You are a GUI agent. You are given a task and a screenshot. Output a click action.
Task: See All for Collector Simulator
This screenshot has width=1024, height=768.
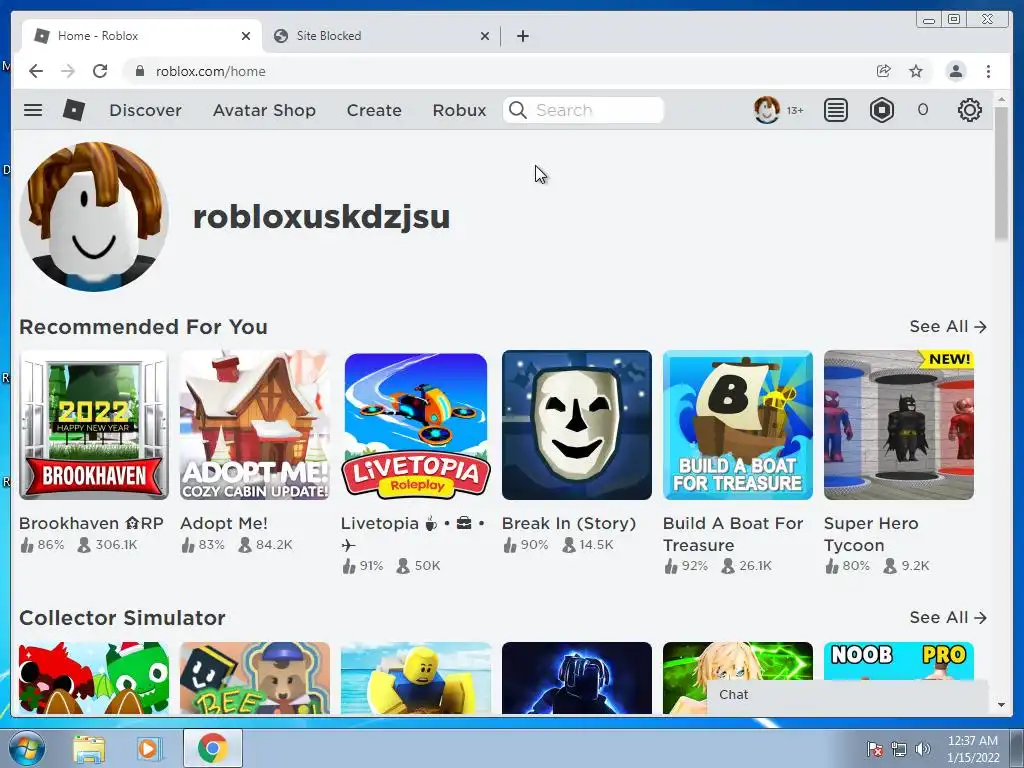pos(948,618)
